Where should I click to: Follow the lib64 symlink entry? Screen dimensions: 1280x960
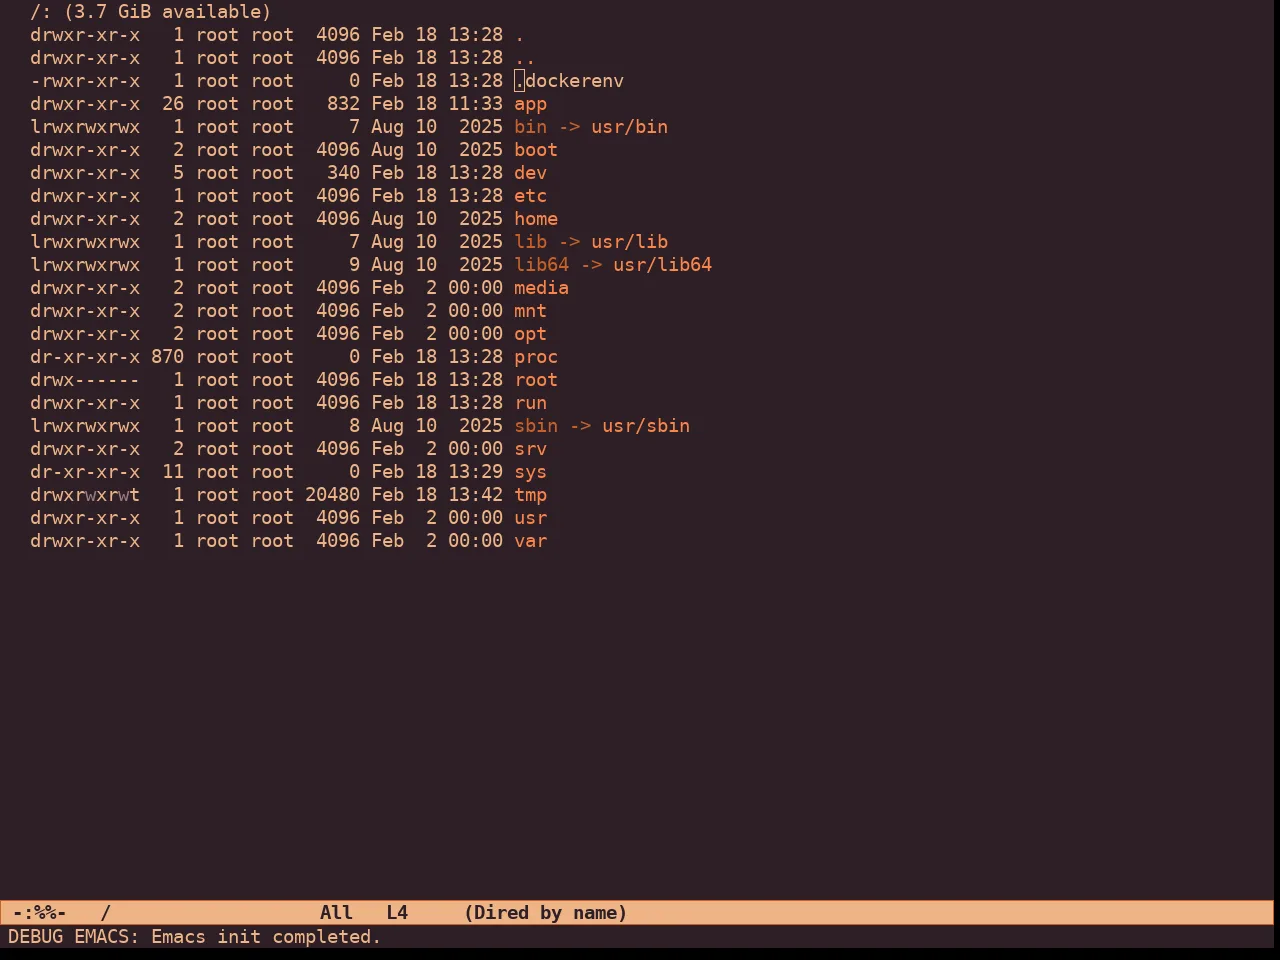541,265
